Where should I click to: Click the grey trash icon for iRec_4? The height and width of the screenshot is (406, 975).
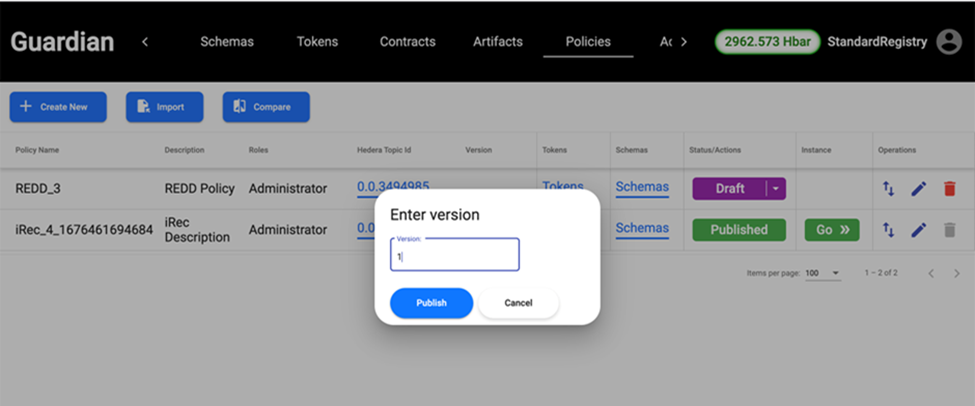(x=949, y=230)
